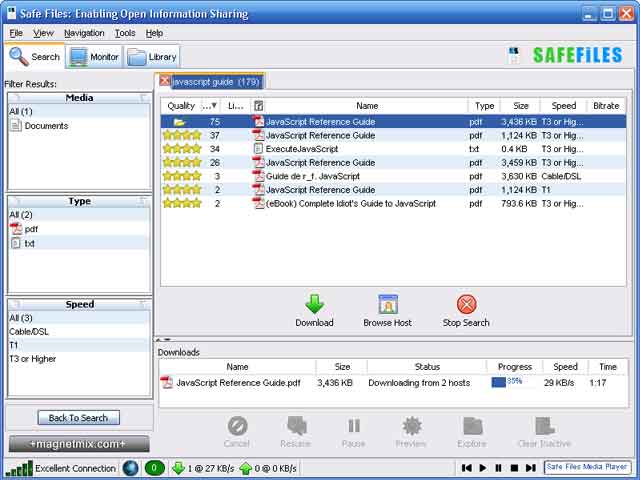Click the Preview gear icon
Viewport: 640px width, 480px height.
click(x=411, y=427)
